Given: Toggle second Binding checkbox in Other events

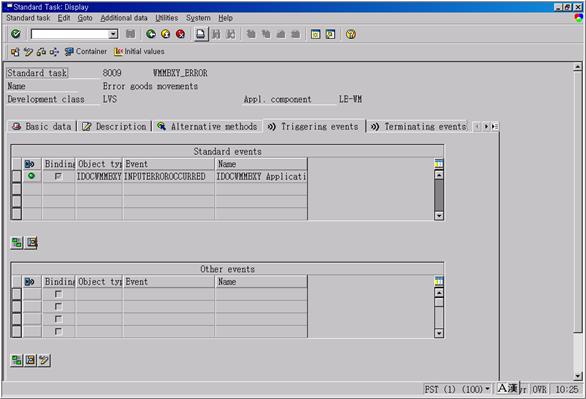Looking at the screenshot, I should tap(58, 306).
